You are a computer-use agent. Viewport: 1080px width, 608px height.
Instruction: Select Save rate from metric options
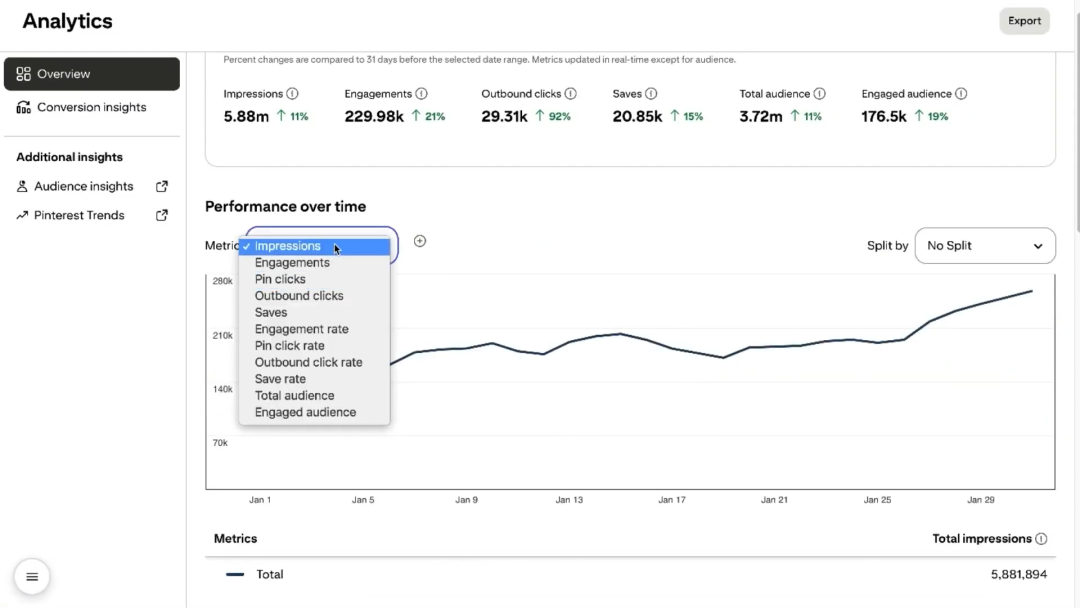[280, 379]
